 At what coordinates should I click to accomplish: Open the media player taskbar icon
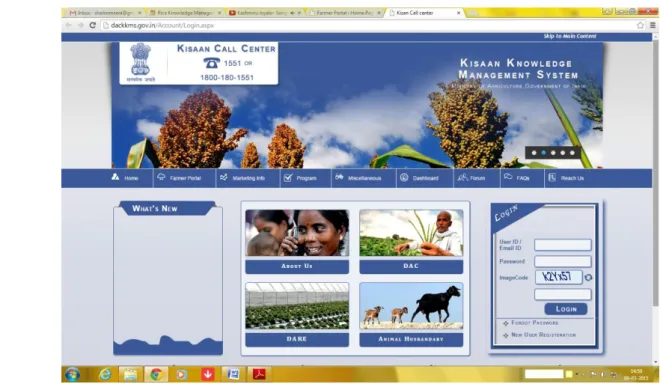coord(182,374)
